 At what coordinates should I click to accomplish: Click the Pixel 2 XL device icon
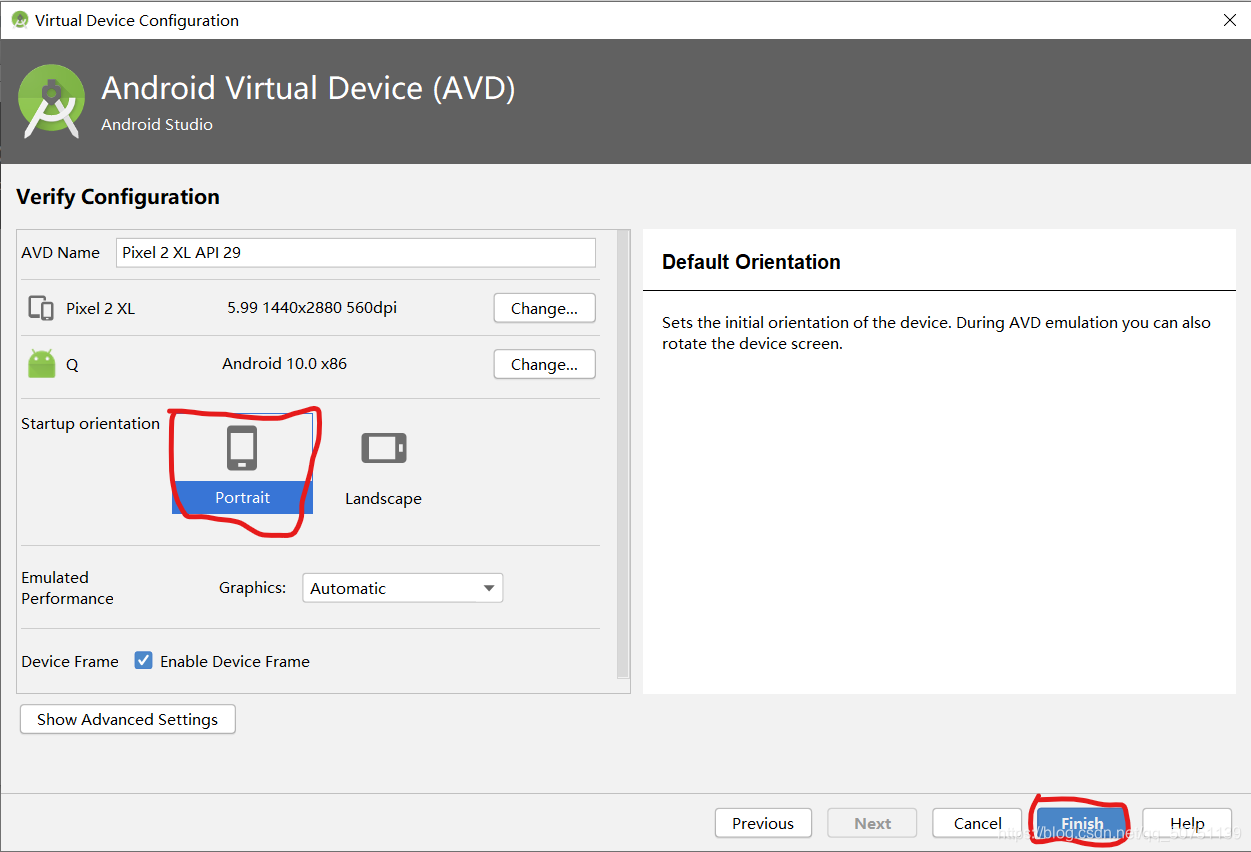click(41, 308)
